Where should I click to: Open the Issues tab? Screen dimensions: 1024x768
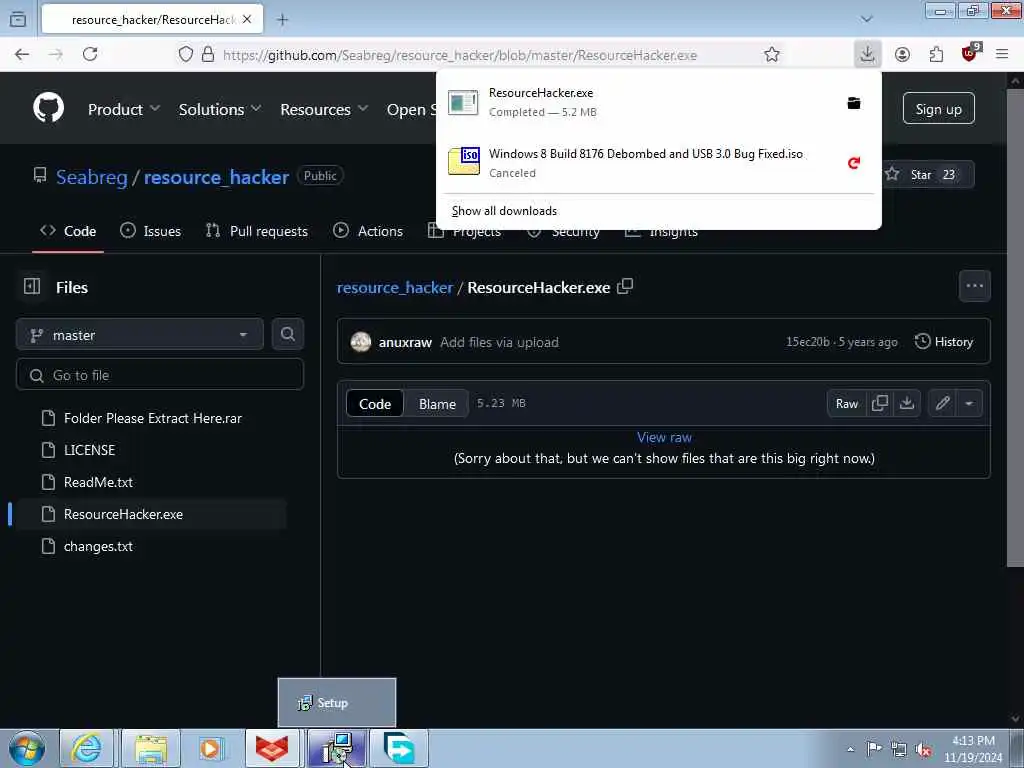[x=151, y=231]
